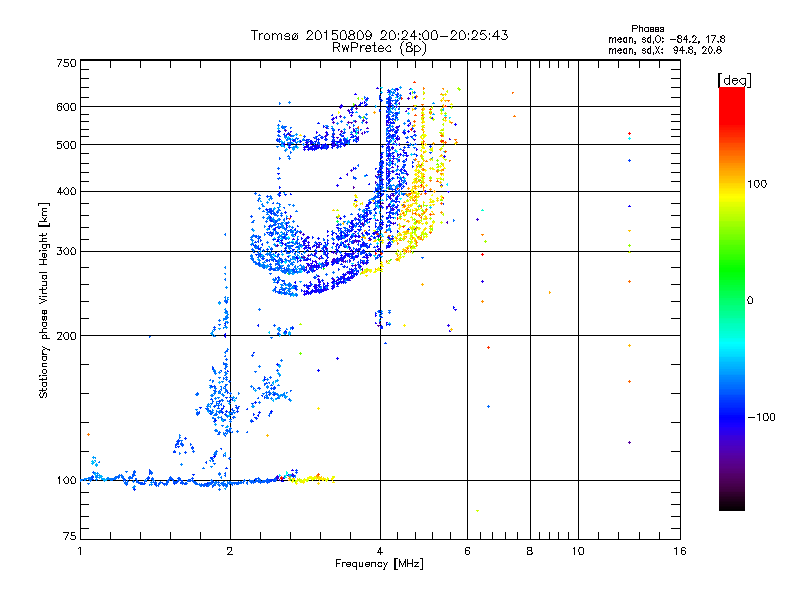Click the '100' colorbar tick label
Screen dimensions: 800x600
[x=757, y=184]
